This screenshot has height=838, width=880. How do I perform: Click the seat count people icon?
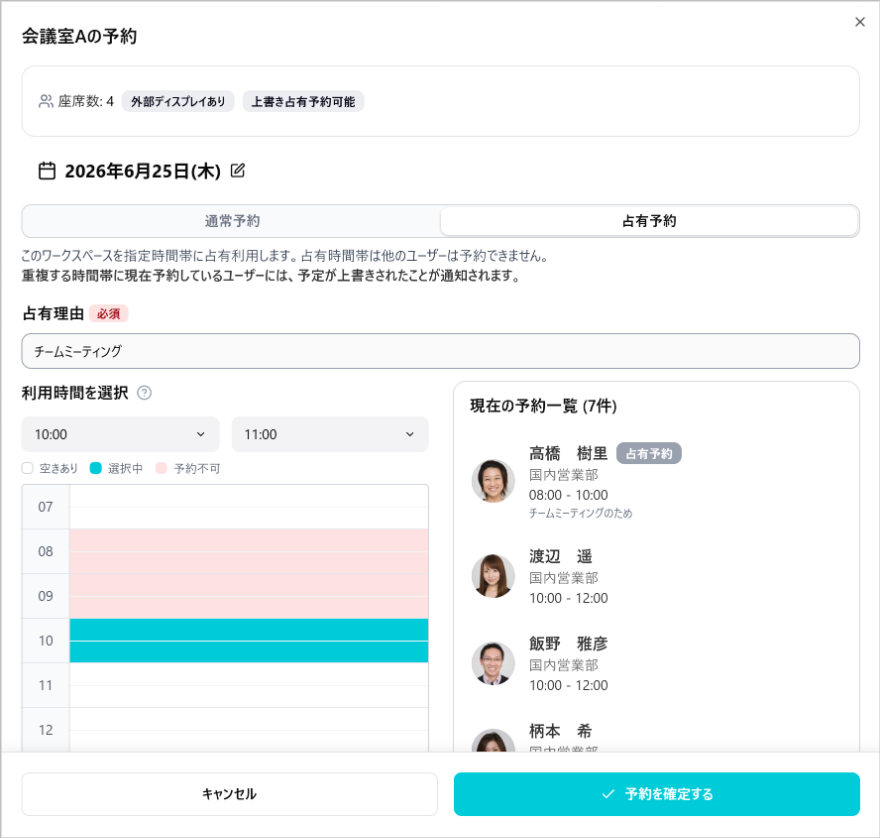click(45, 101)
